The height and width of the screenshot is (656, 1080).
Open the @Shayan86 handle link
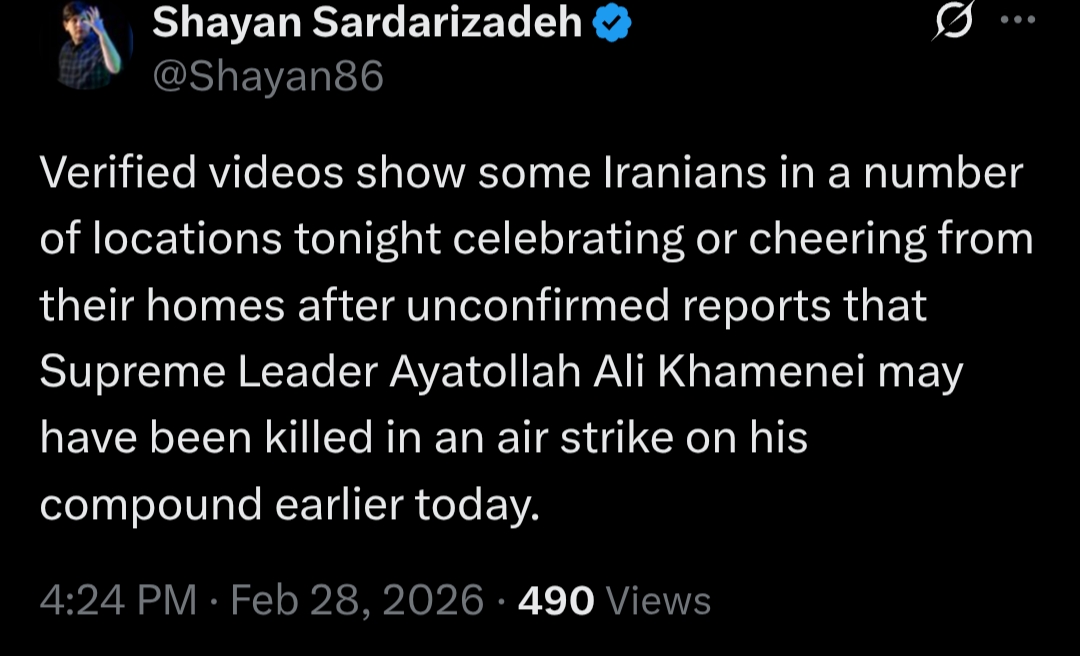267,76
